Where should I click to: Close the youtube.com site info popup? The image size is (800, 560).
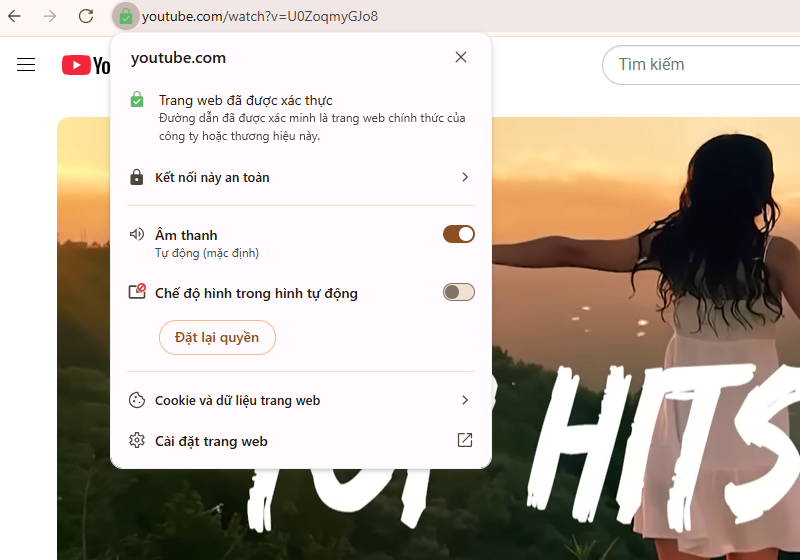pos(460,57)
